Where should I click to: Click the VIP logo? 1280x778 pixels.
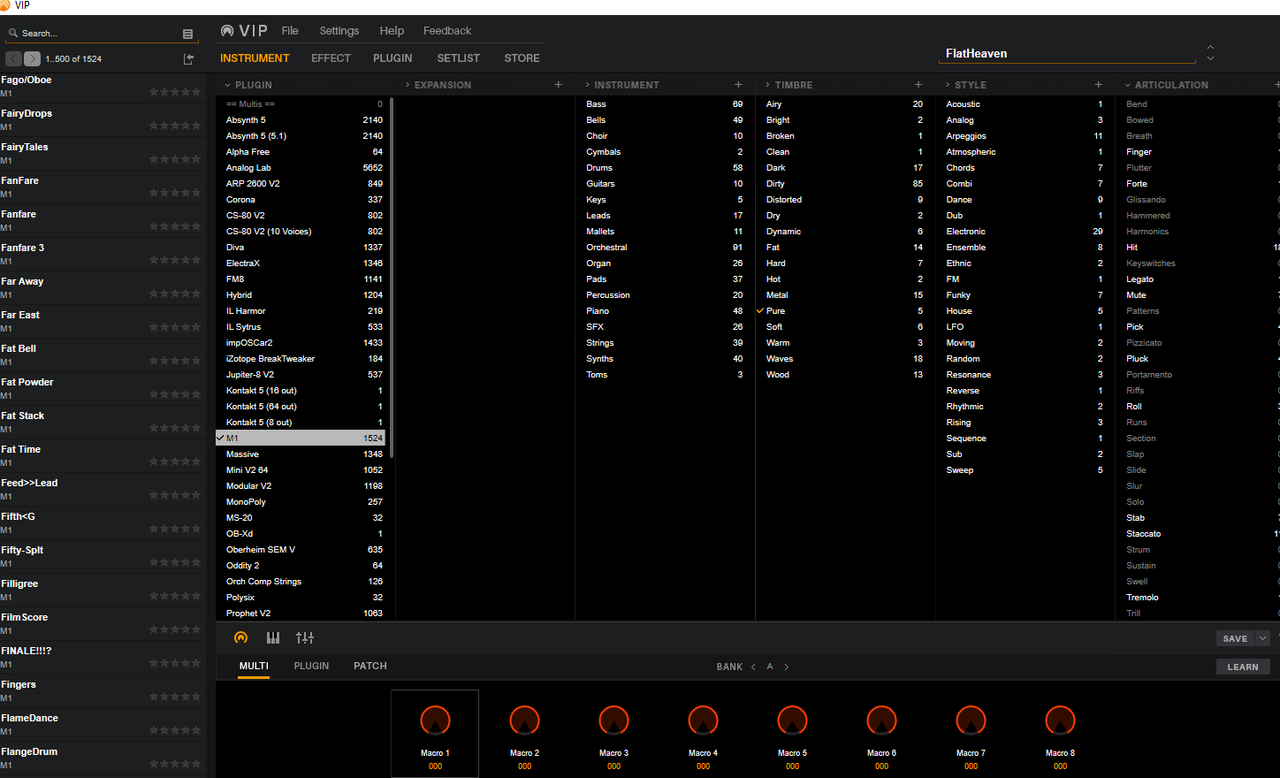click(x=245, y=31)
